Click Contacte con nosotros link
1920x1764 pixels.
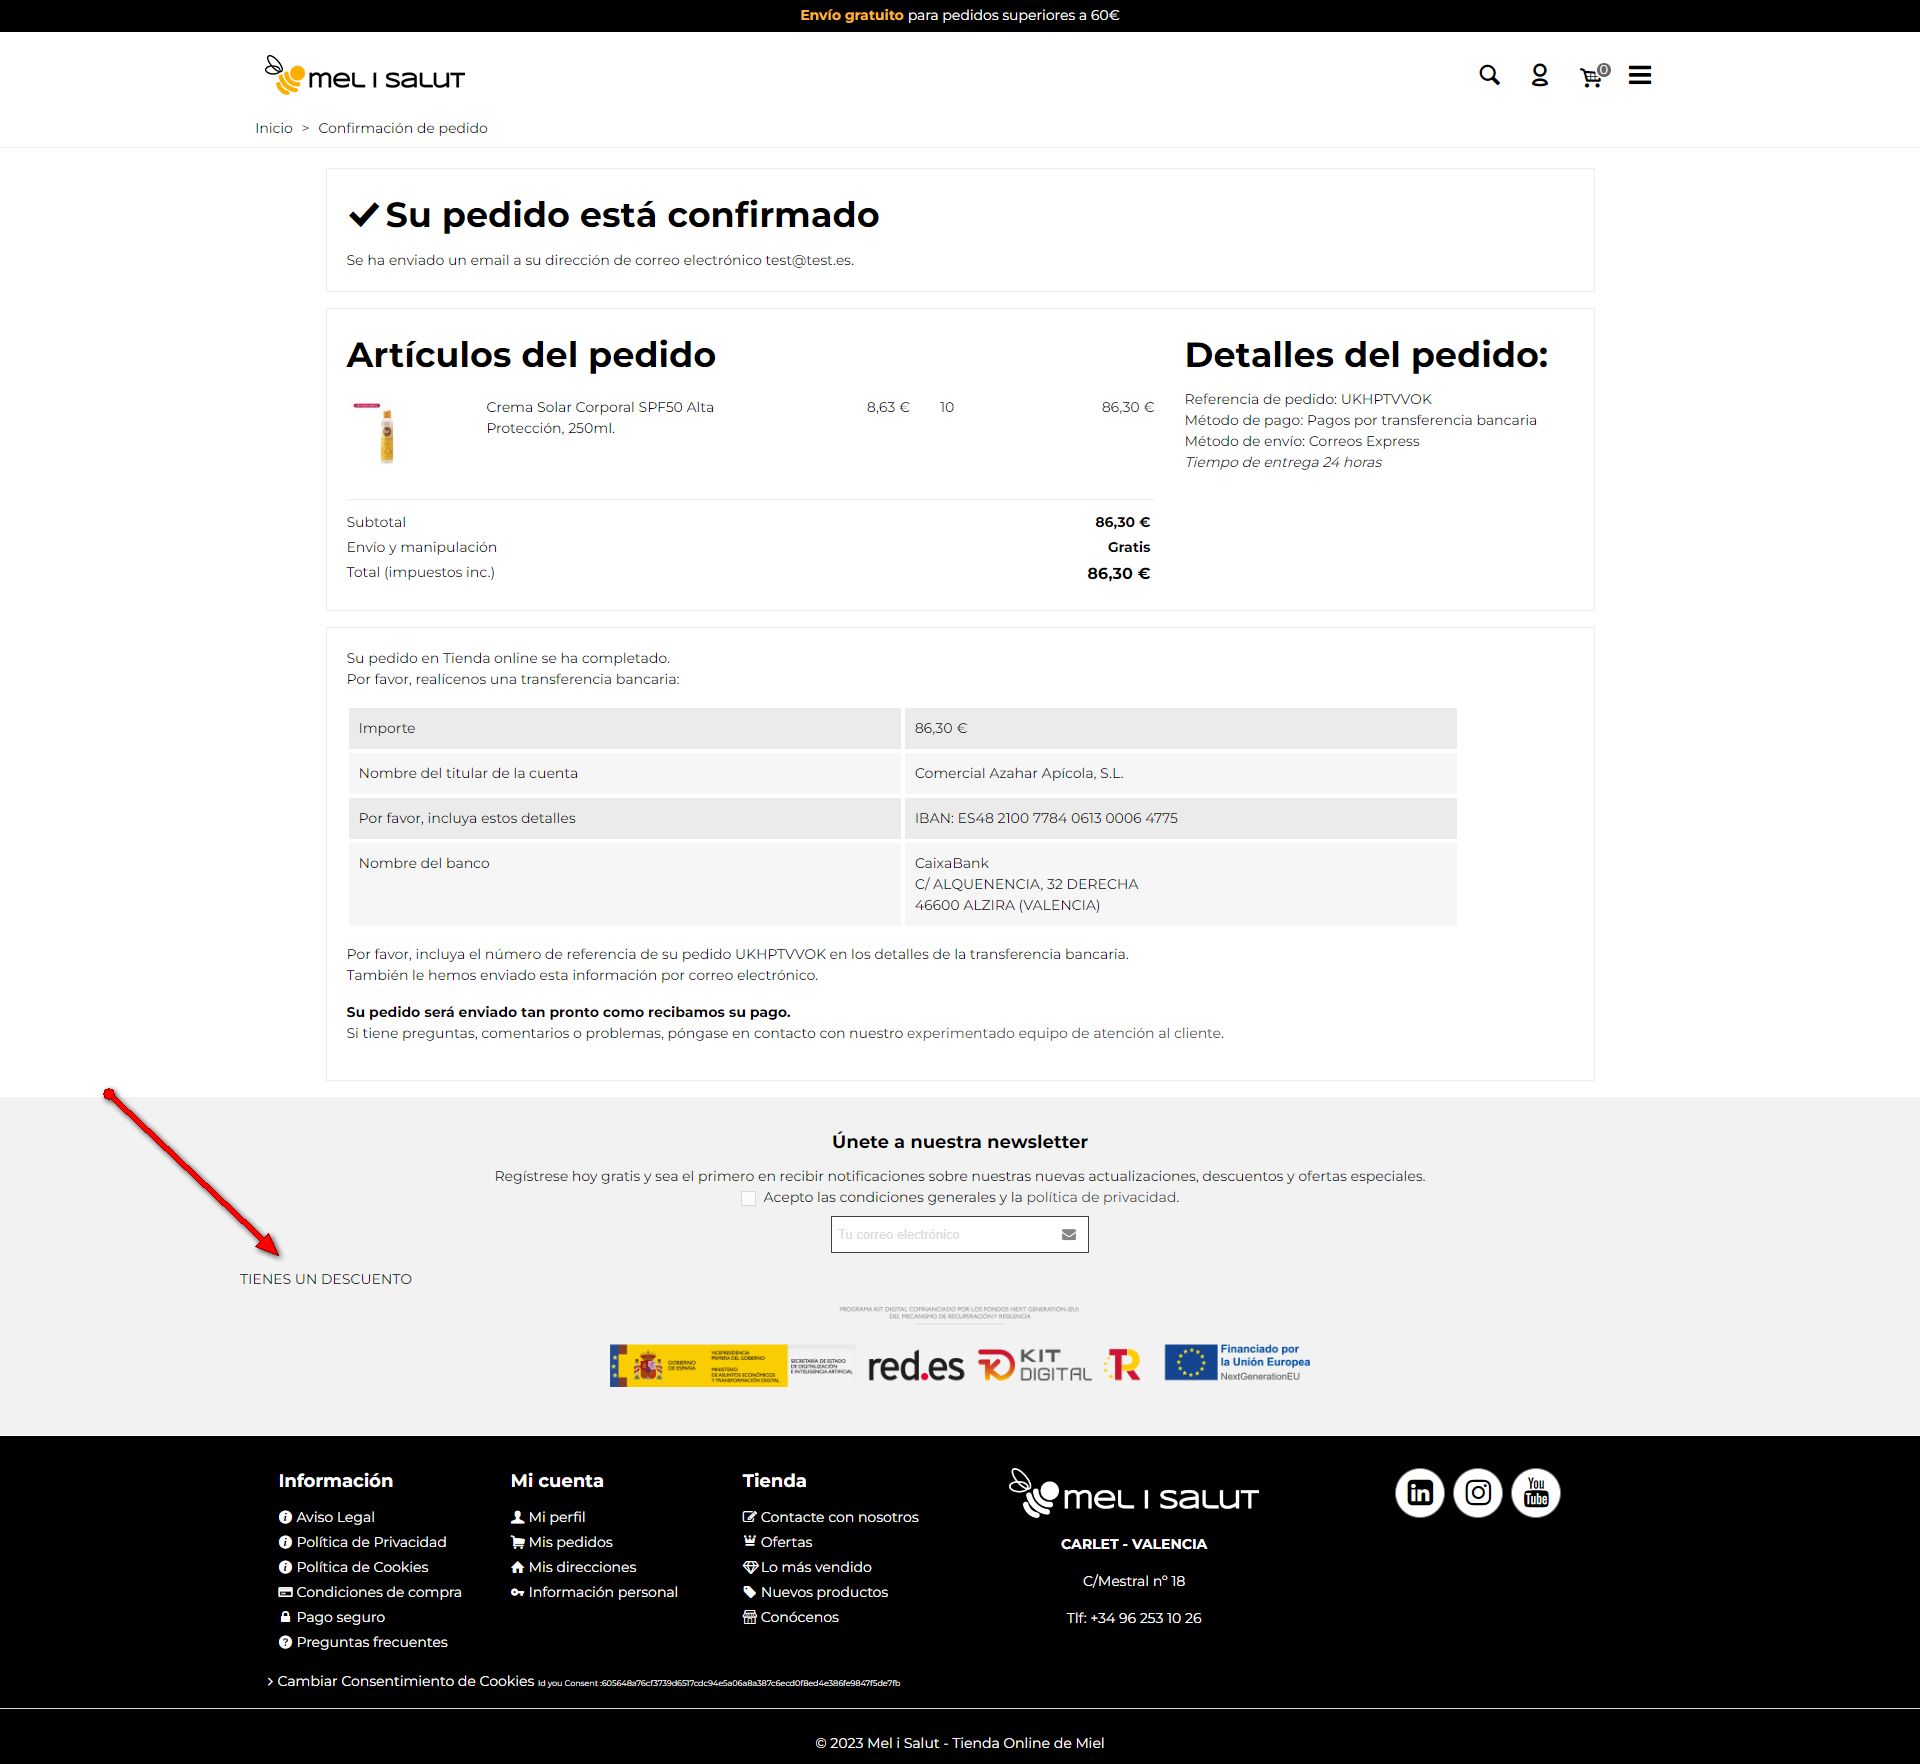tap(838, 1517)
